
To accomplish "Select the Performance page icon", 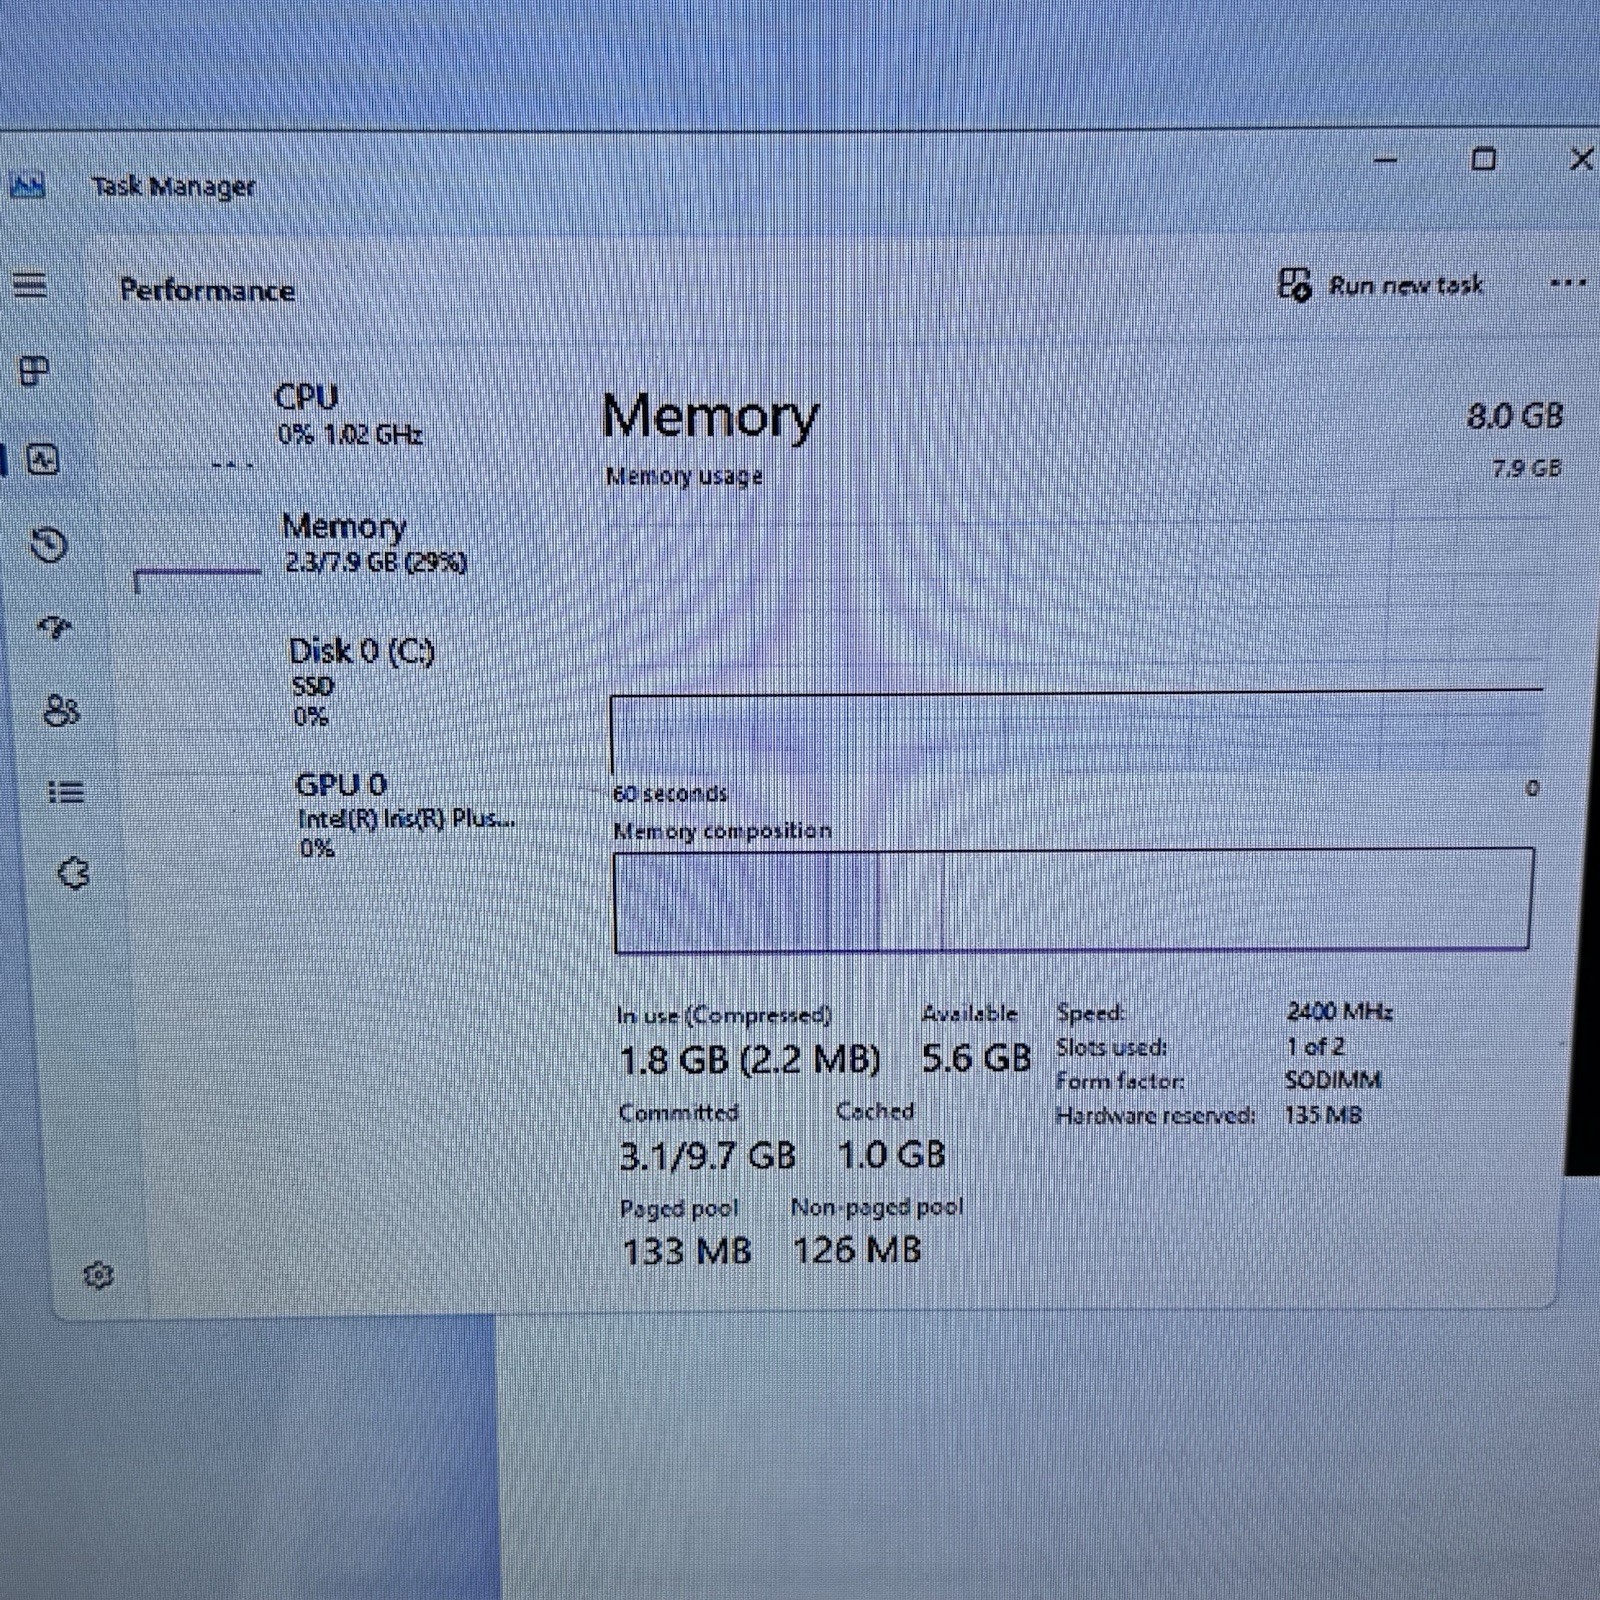I will pos(42,460).
